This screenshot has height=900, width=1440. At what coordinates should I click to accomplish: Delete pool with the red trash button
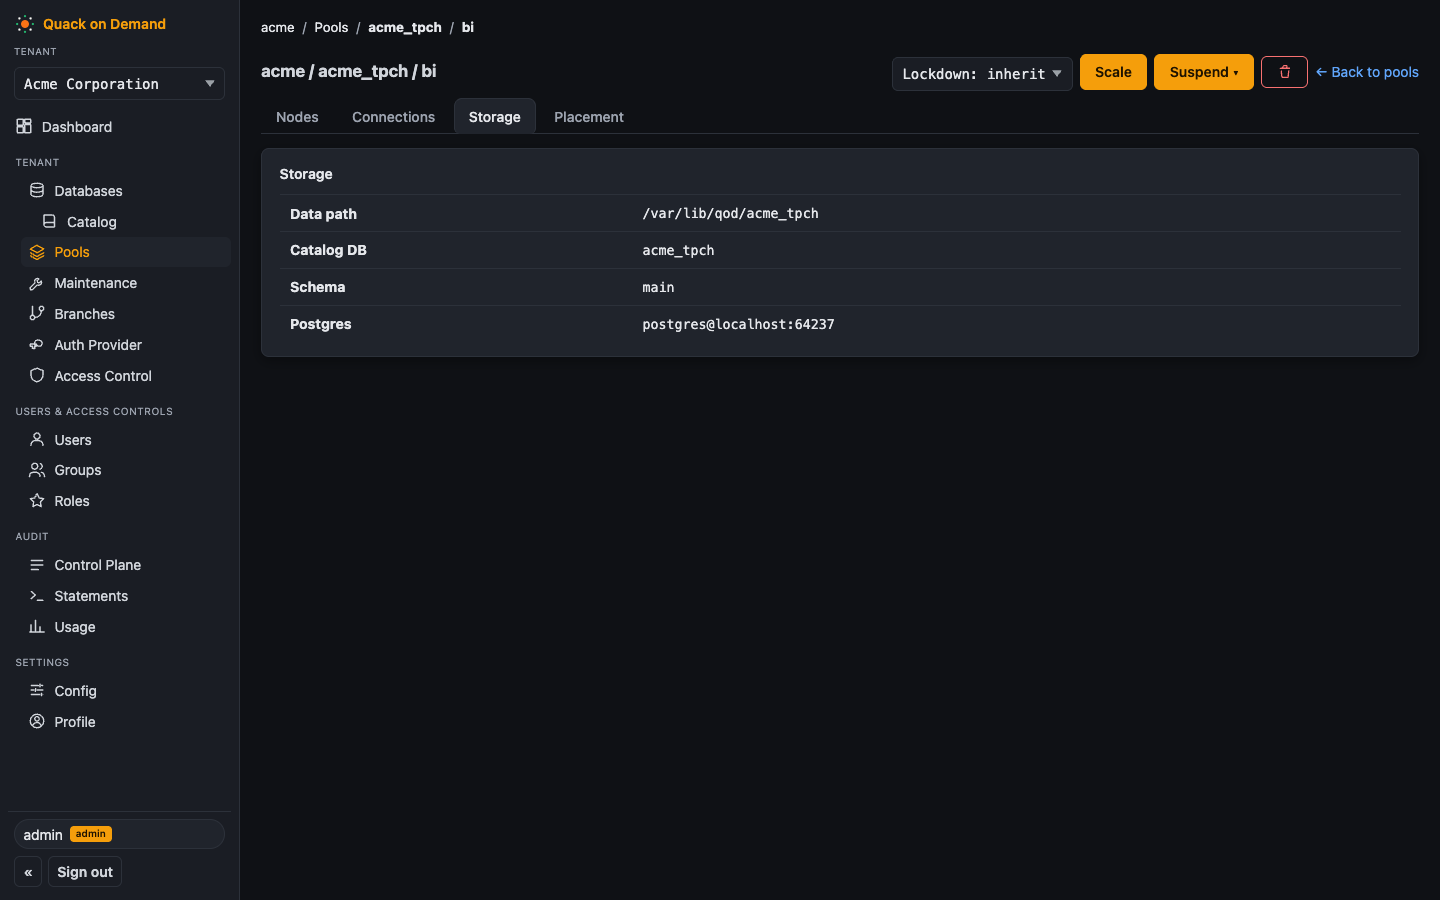coord(1284,72)
